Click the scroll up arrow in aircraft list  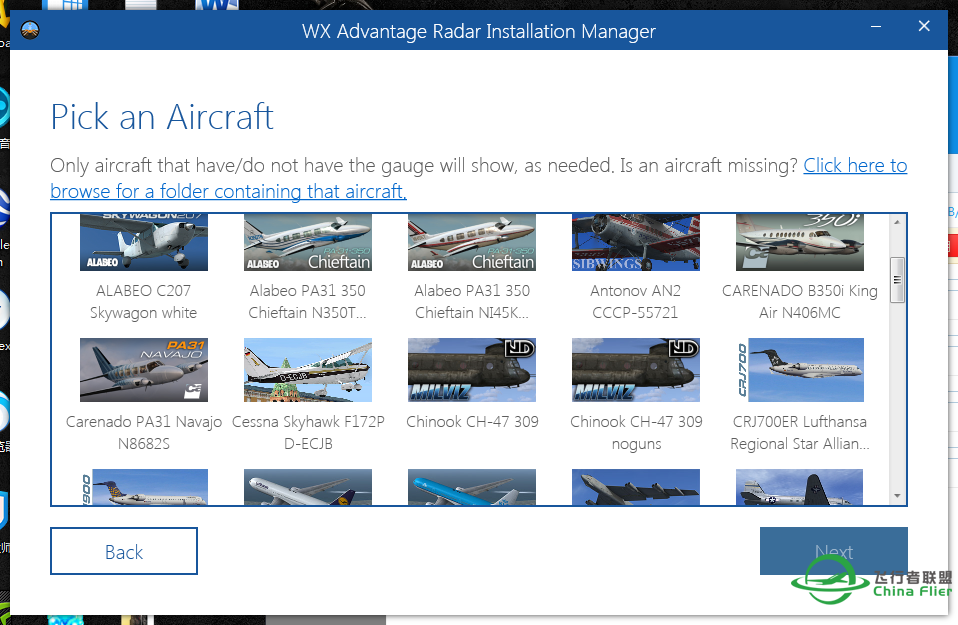pos(897,222)
